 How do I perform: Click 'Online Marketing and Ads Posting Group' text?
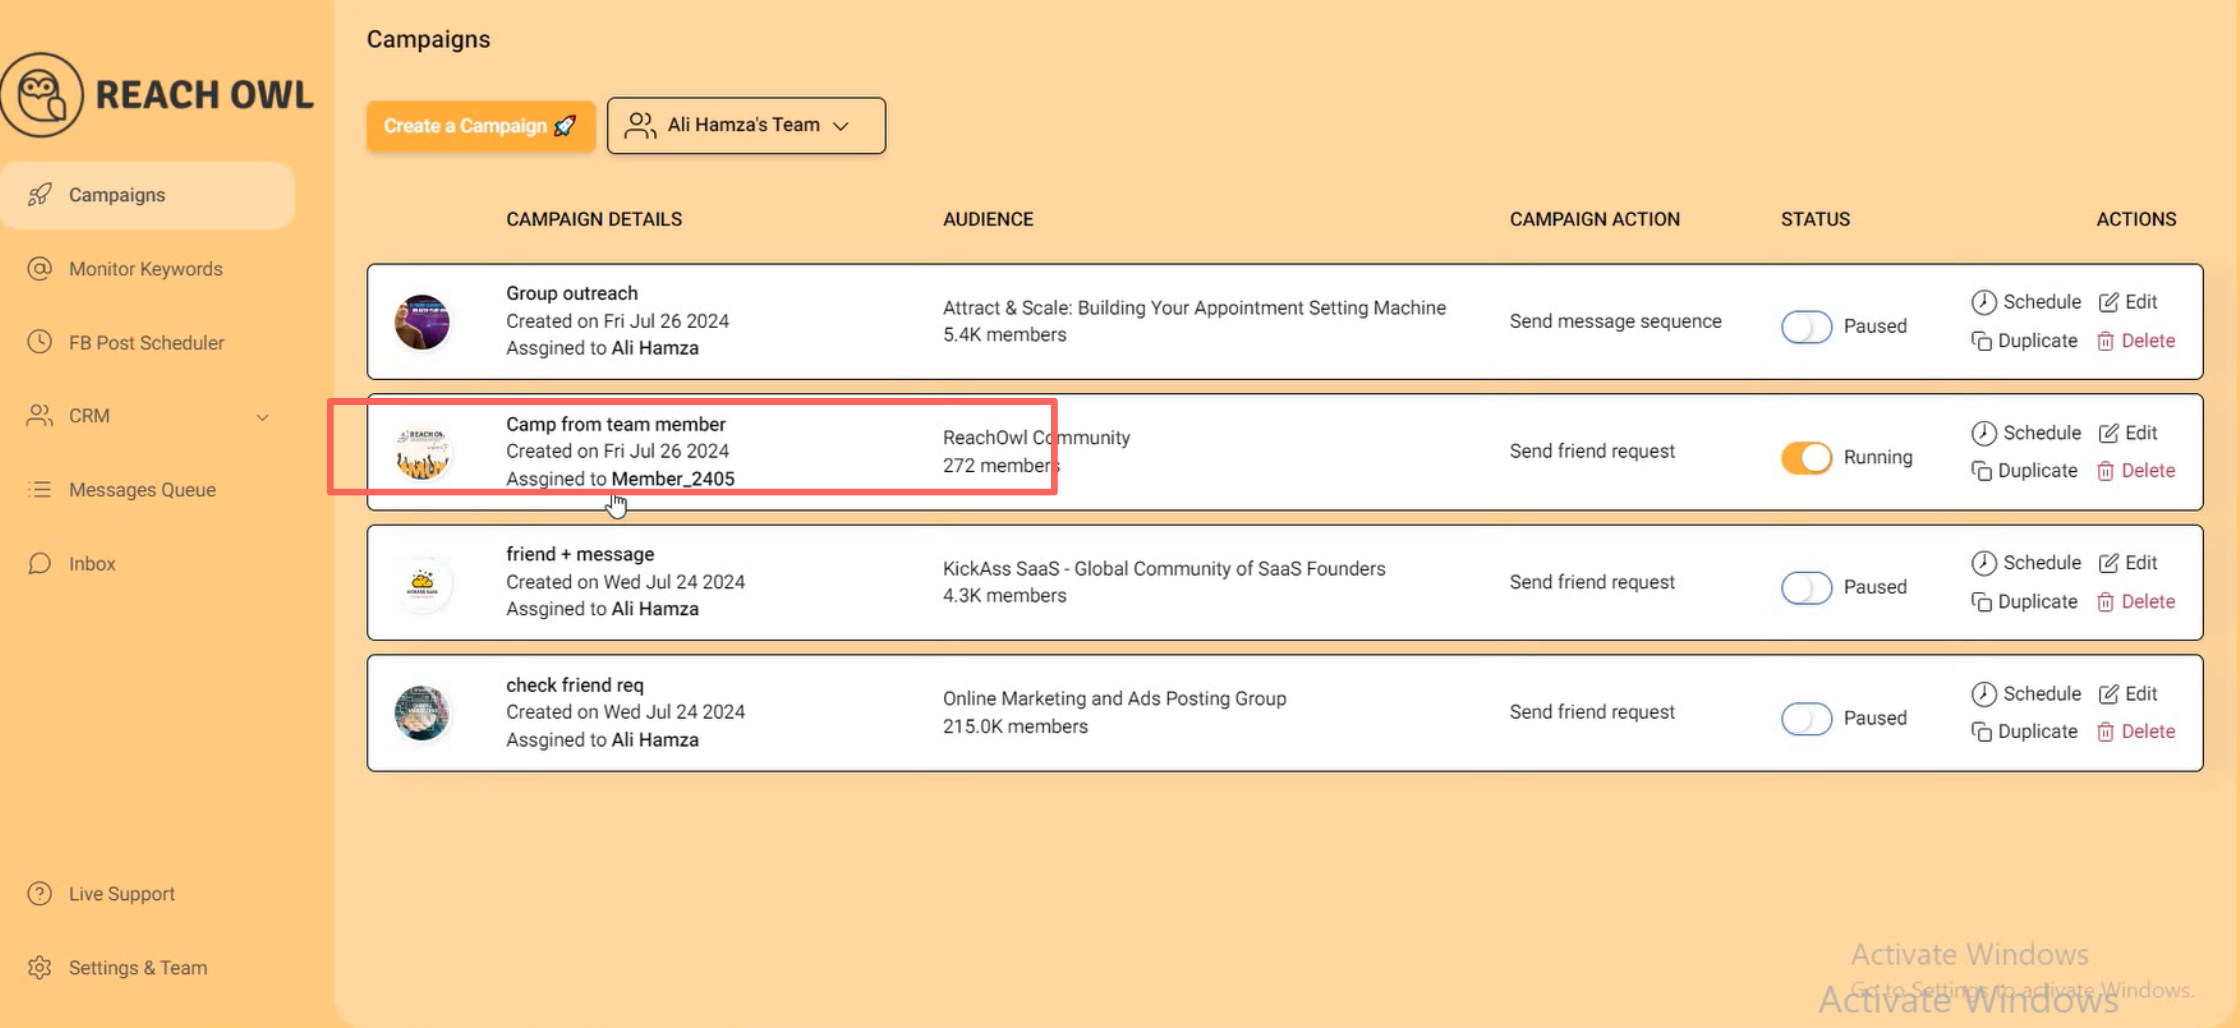1114,699
